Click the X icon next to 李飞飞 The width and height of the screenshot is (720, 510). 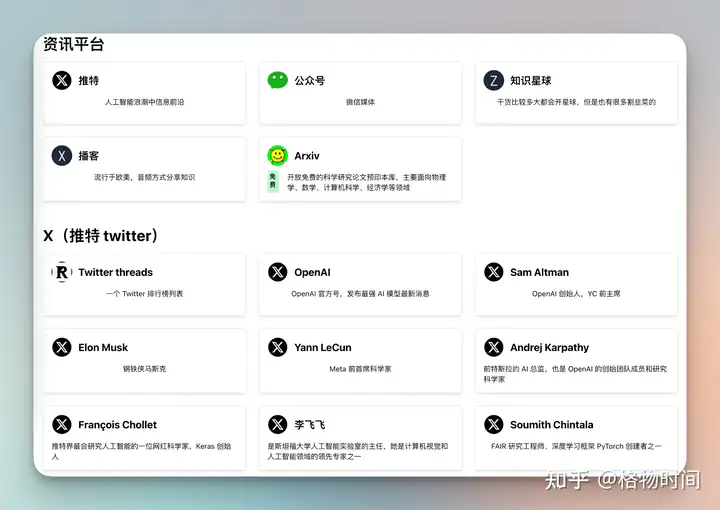coord(277,425)
